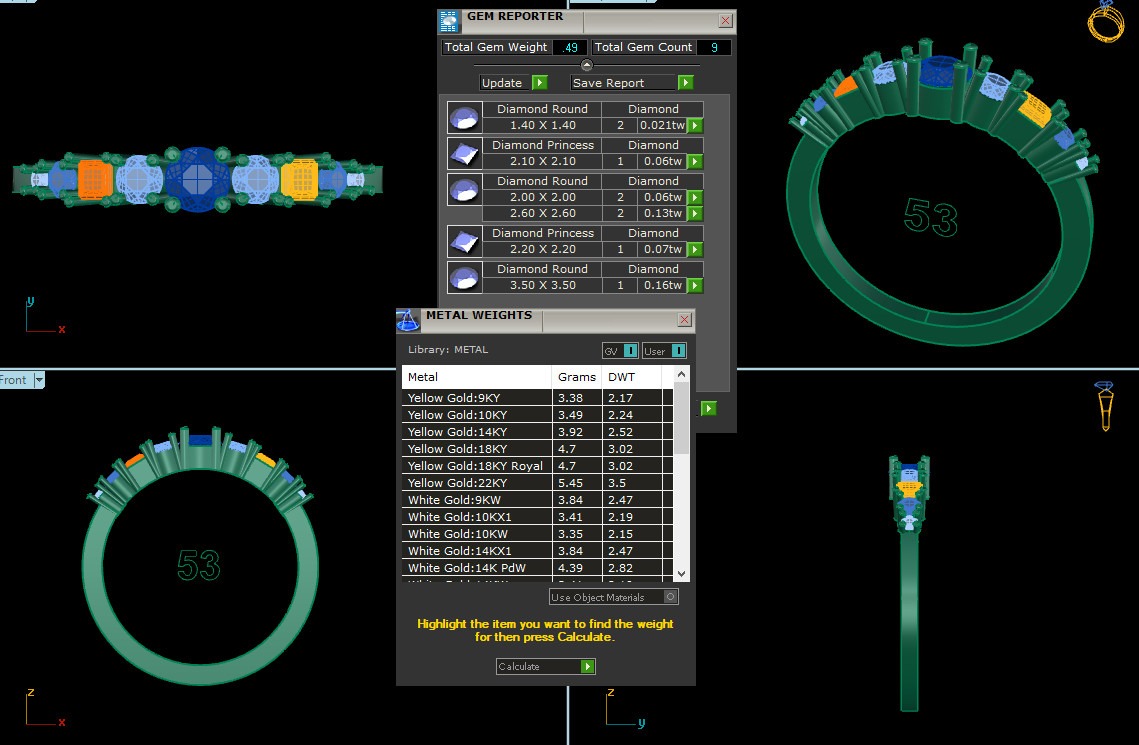Click the yellow ring icon in top-right corner
The height and width of the screenshot is (745, 1139).
1105,22
